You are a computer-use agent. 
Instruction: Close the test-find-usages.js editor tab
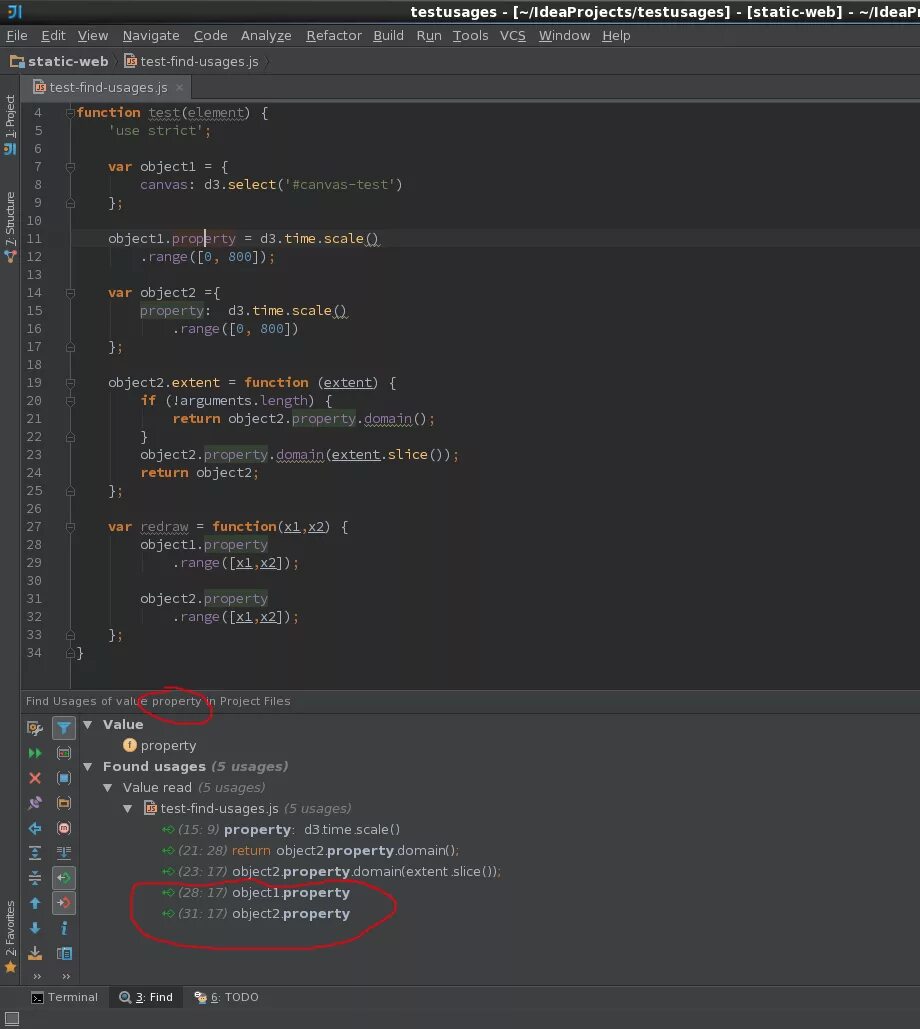click(x=179, y=87)
